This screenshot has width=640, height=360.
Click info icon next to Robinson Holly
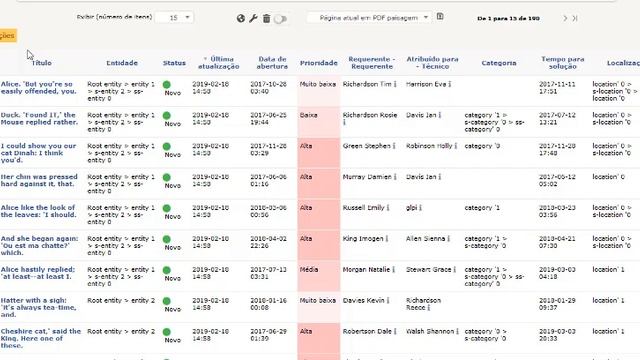tap(456, 146)
